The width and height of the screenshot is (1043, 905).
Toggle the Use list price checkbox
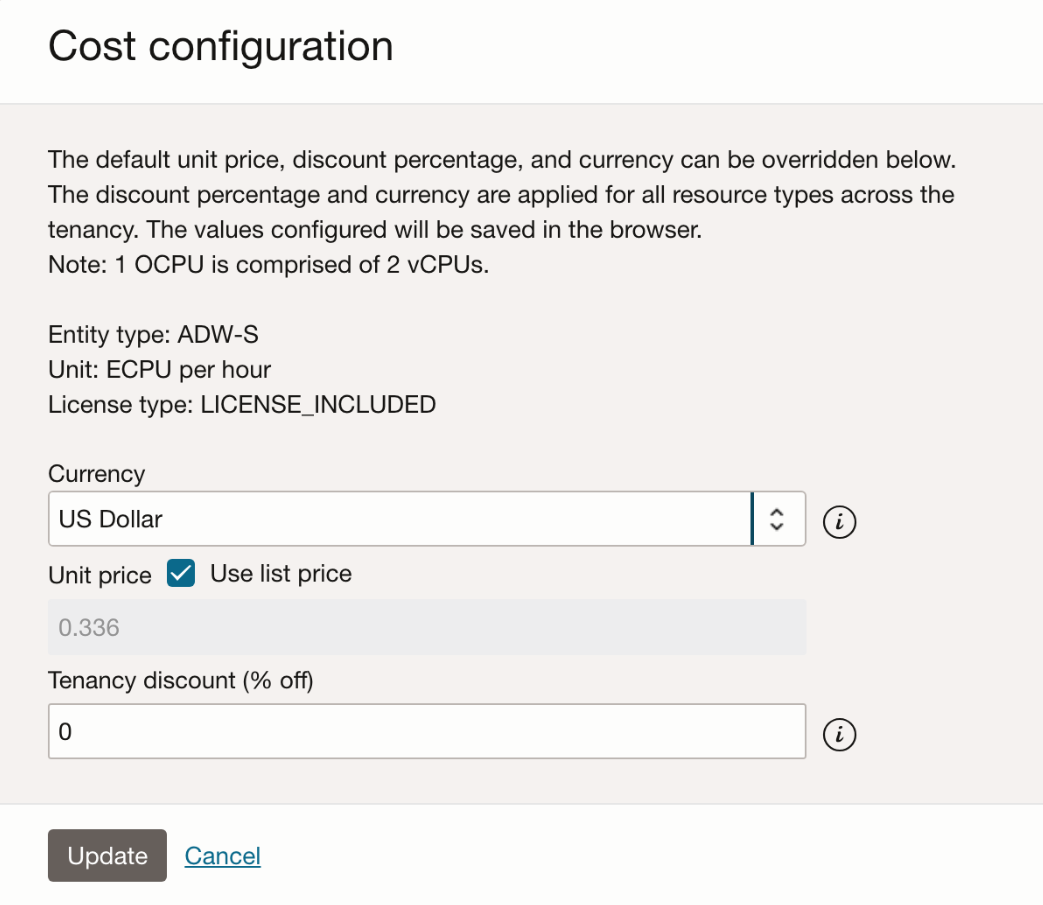(x=181, y=574)
